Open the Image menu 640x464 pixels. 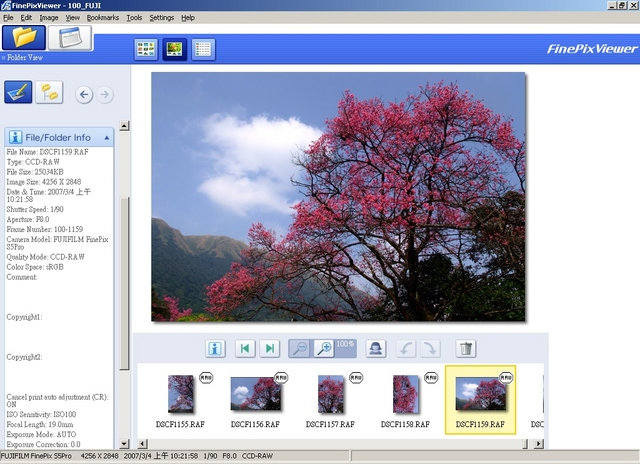[x=49, y=18]
